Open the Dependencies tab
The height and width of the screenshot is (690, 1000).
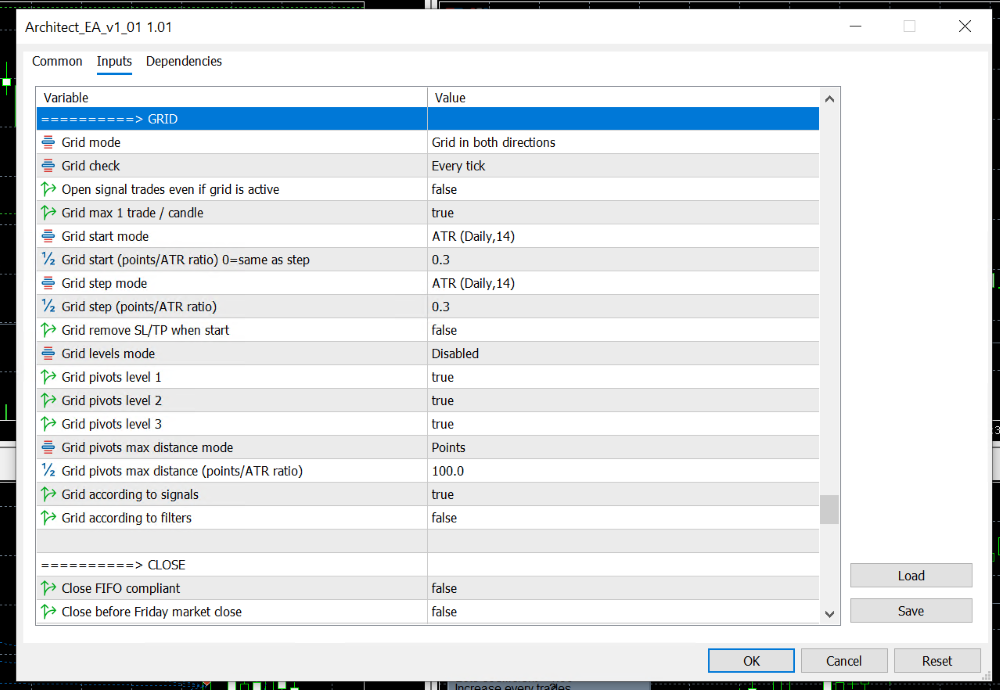click(x=184, y=62)
